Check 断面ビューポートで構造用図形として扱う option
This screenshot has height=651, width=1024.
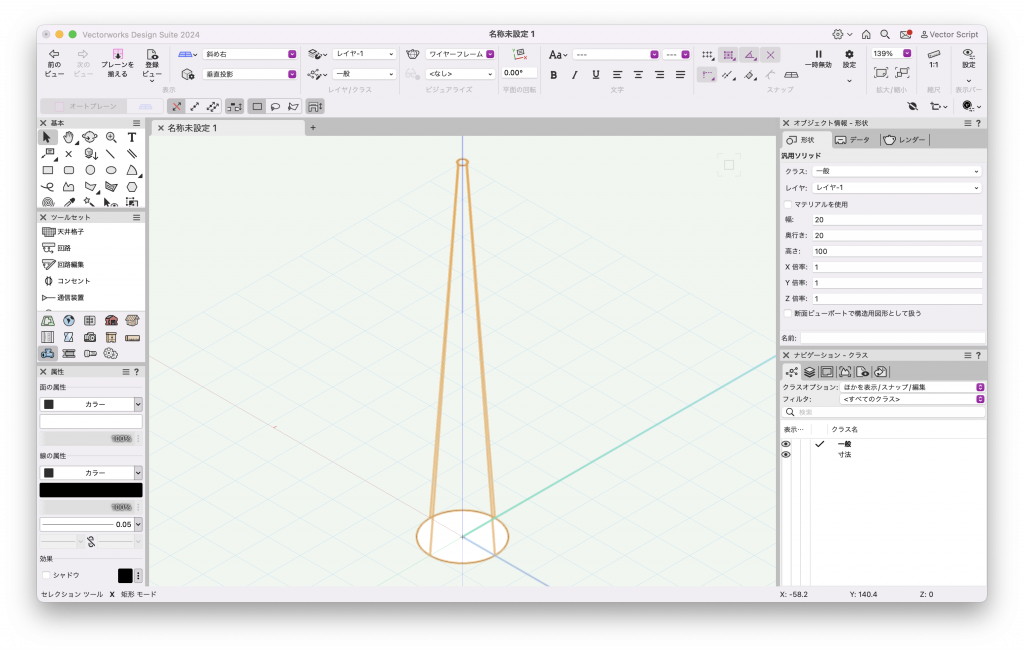point(789,313)
